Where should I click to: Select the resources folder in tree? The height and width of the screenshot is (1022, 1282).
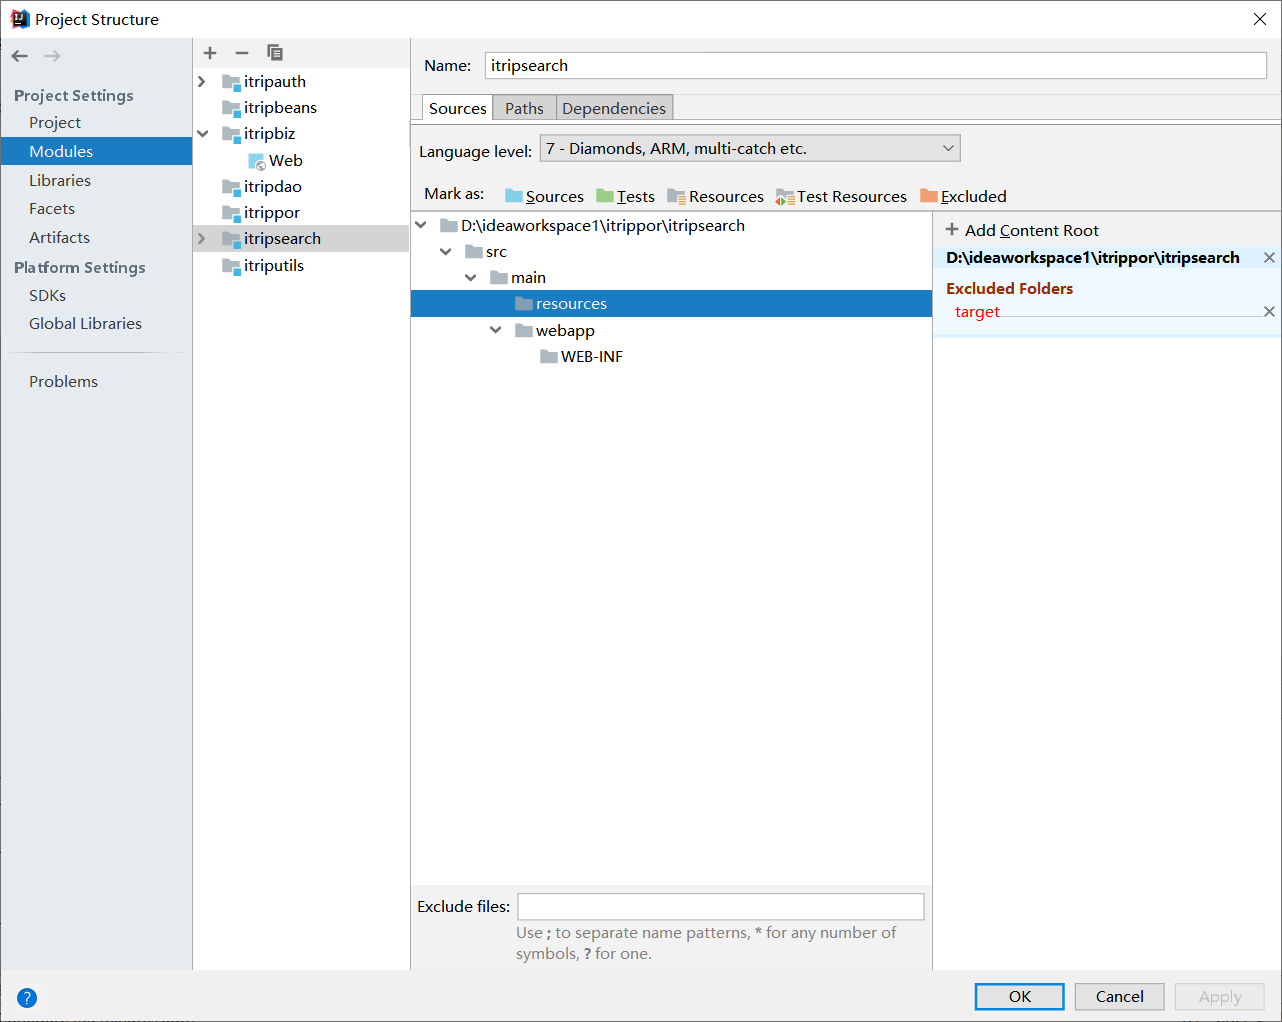point(671,304)
